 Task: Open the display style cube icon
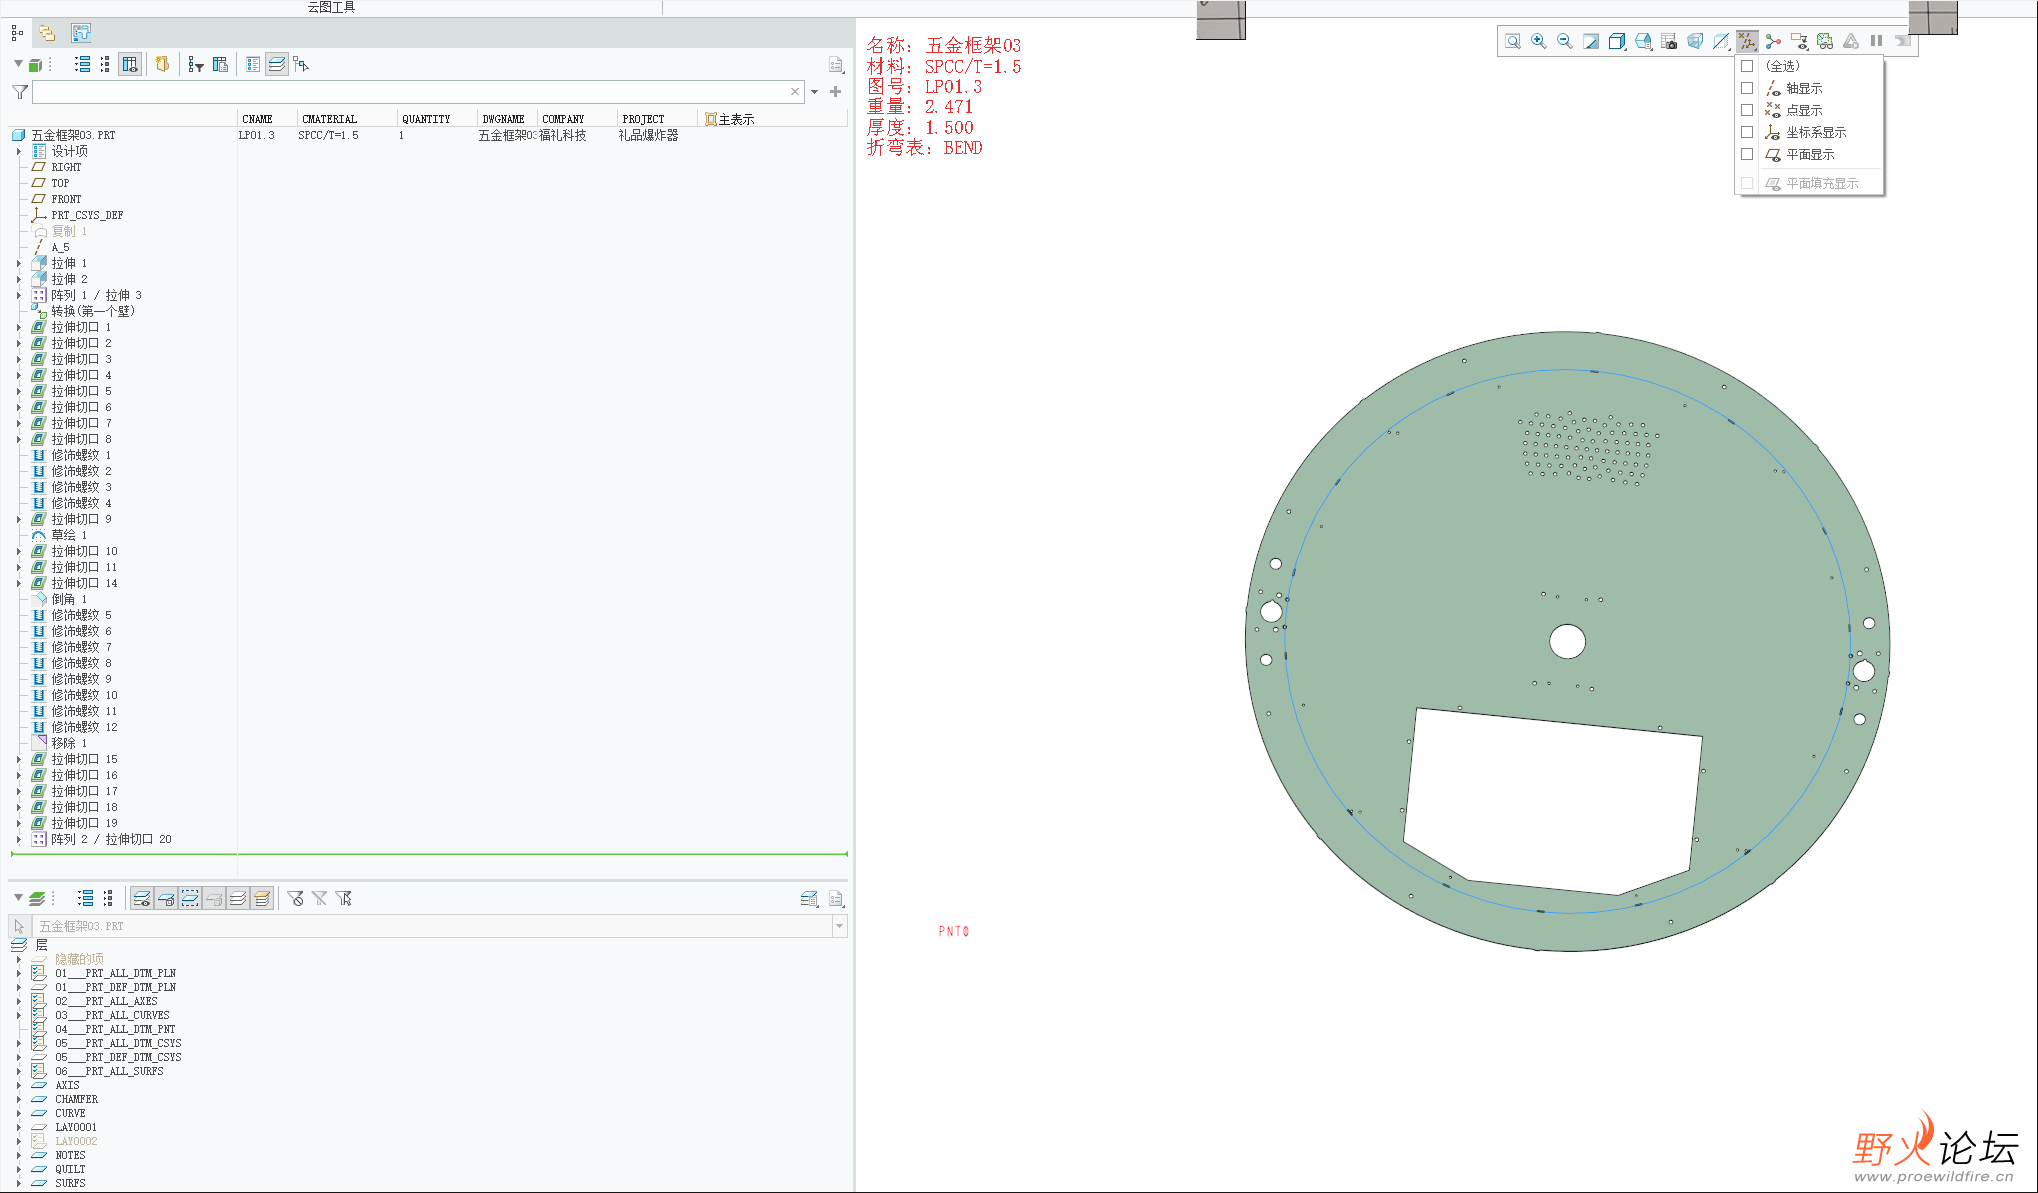(1617, 41)
